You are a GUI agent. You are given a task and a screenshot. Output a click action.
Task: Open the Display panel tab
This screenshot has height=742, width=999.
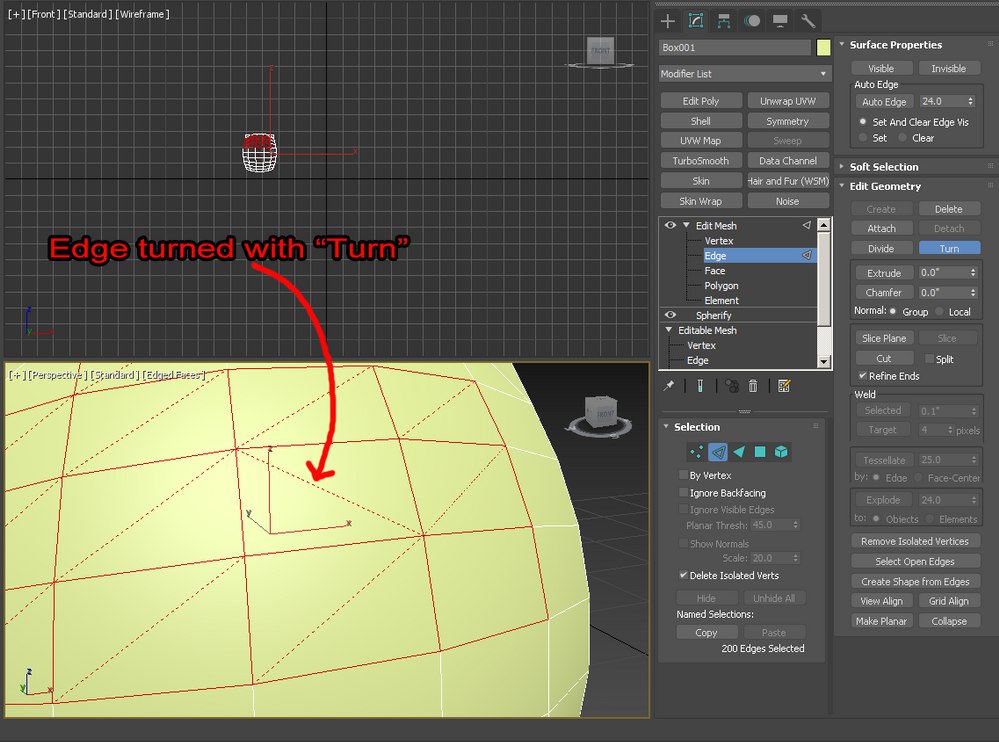pyautogui.click(x=780, y=21)
